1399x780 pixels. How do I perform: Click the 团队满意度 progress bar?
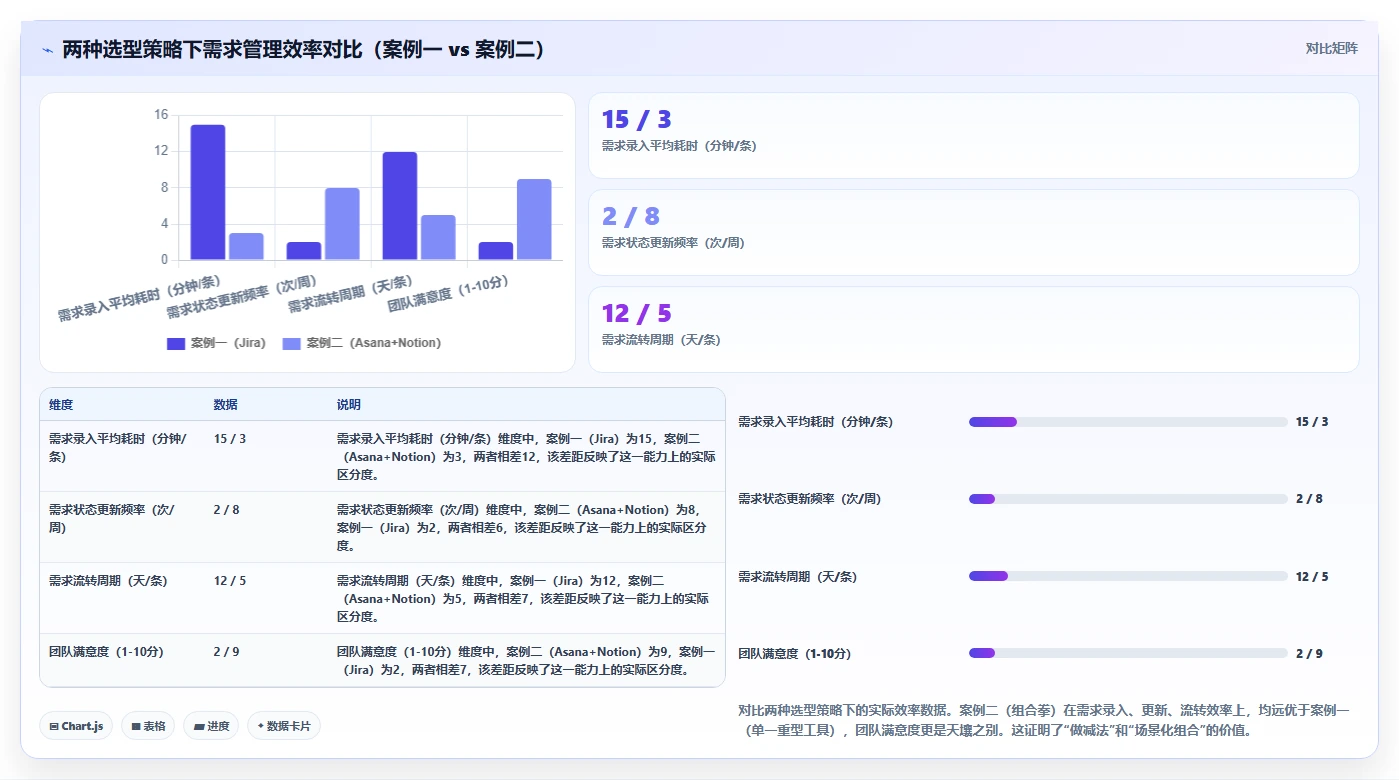click(x=1128, y=653)
